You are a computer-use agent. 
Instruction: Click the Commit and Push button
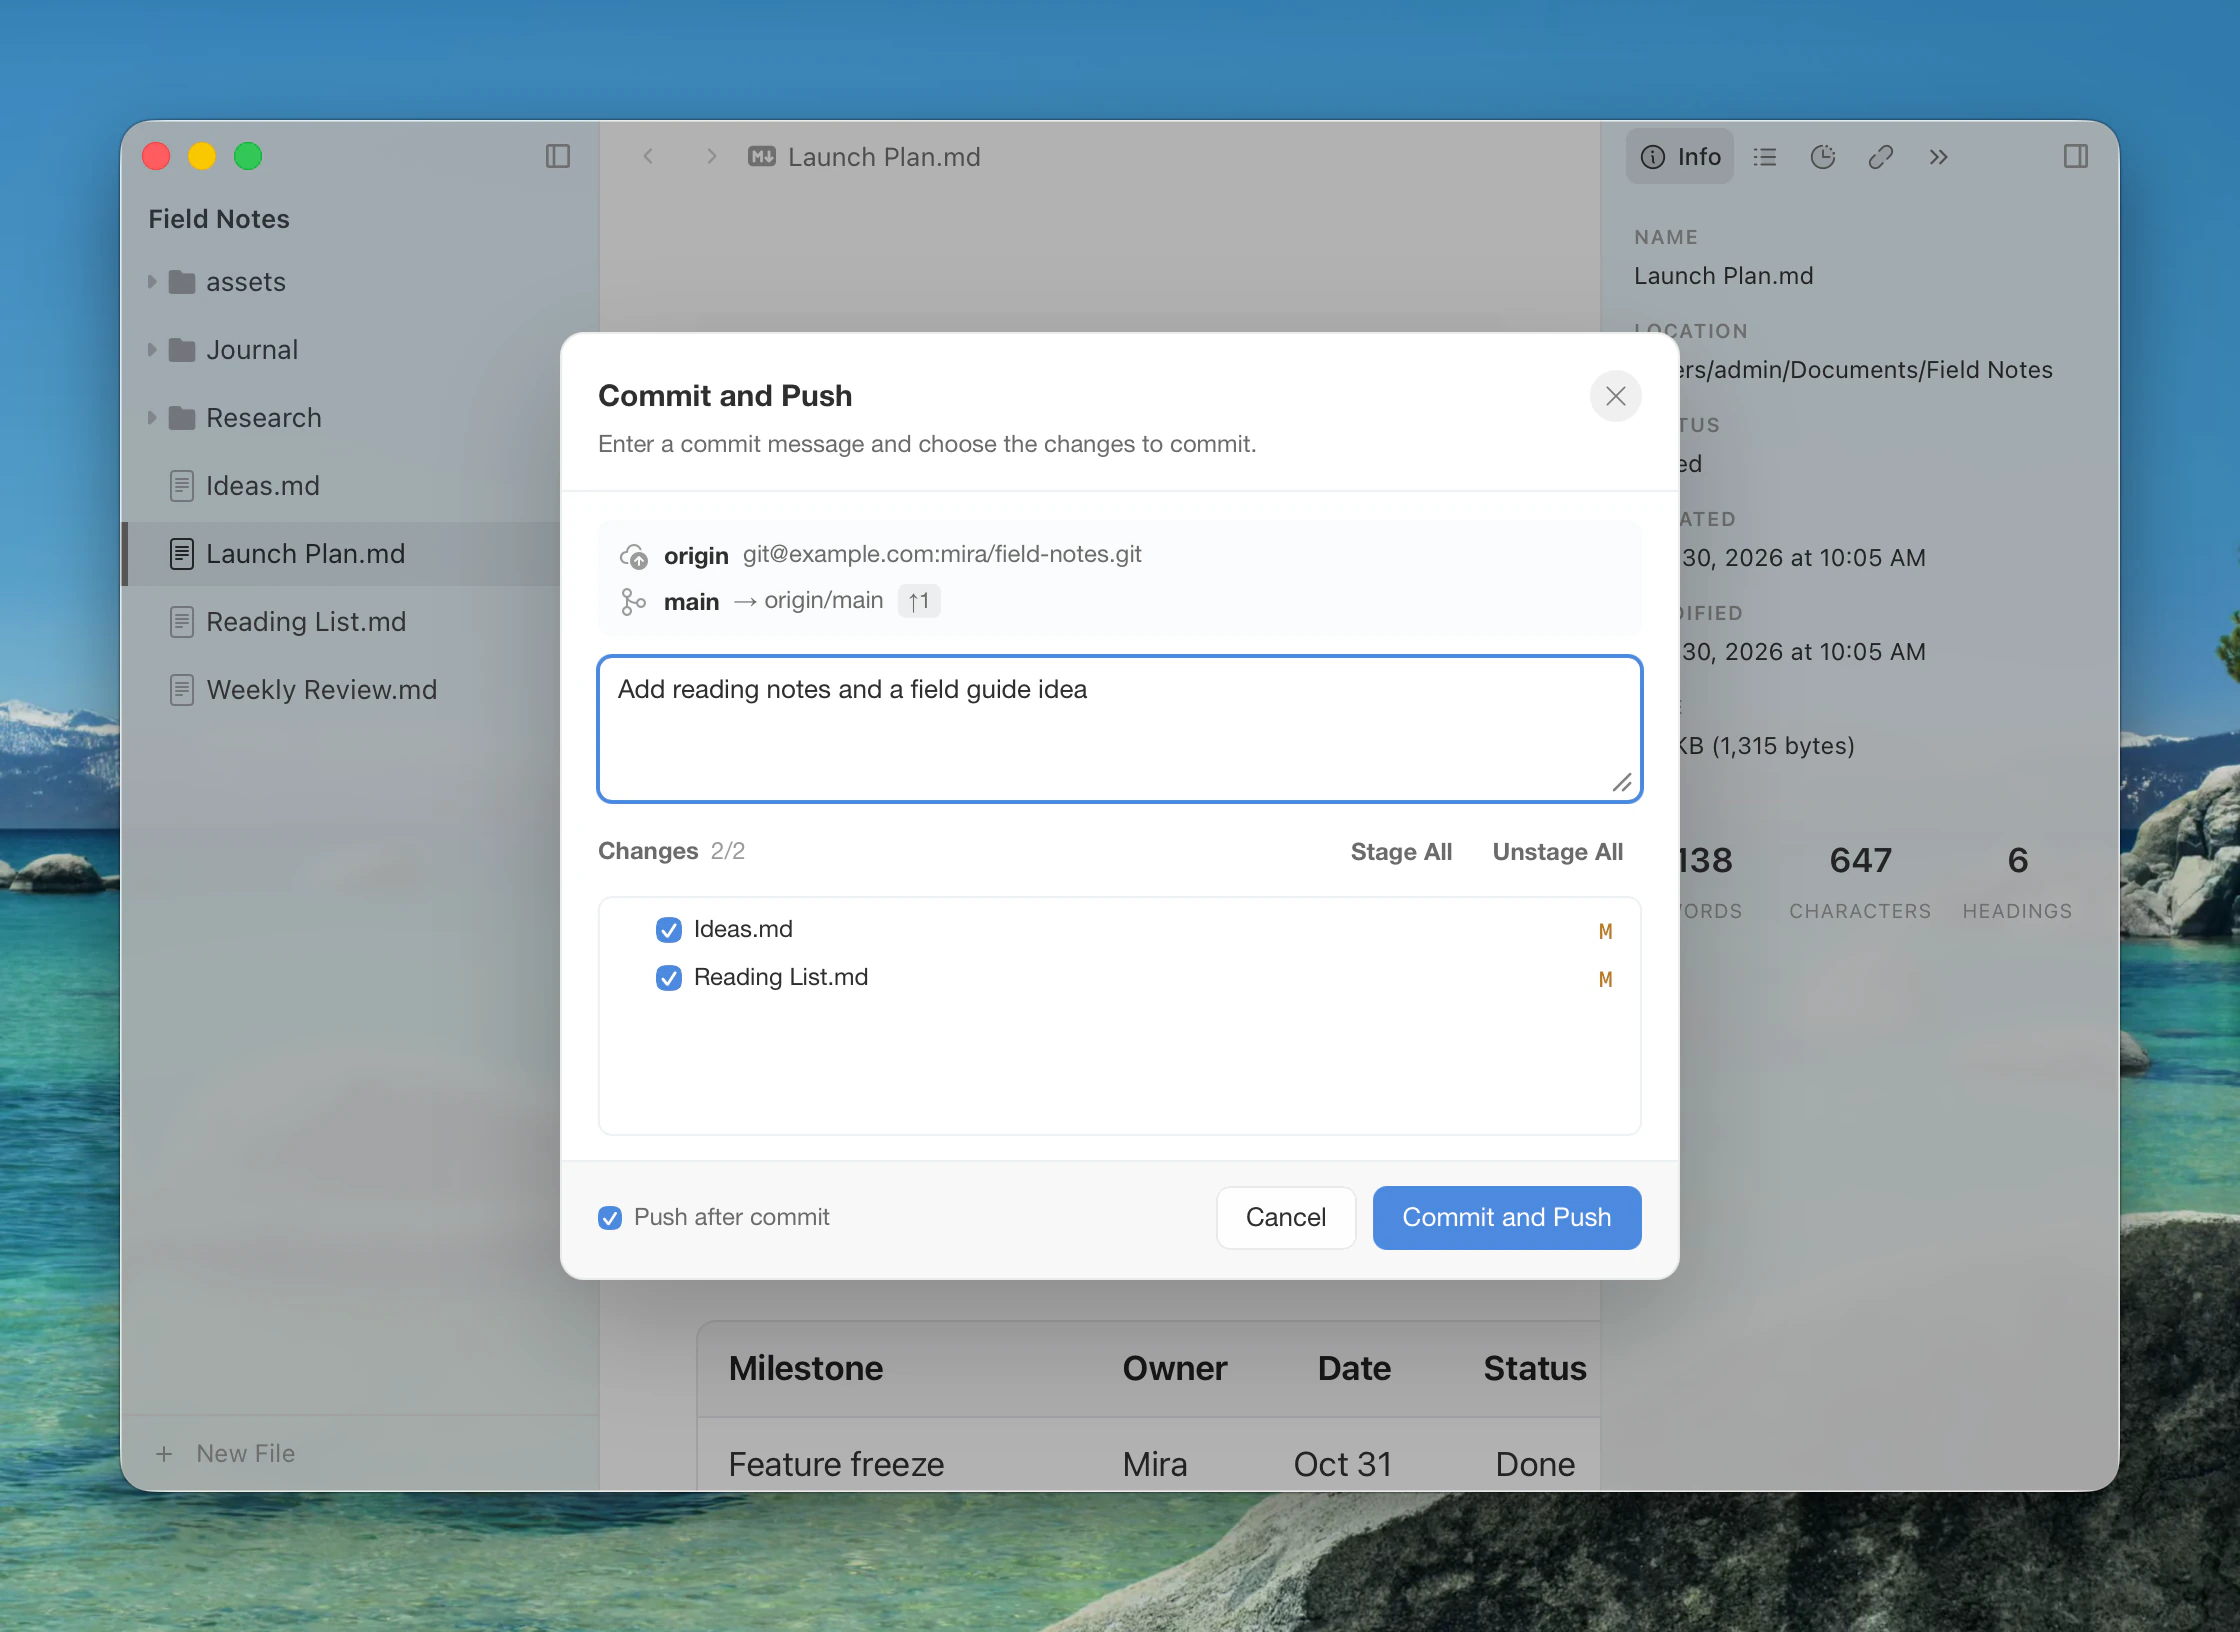pos(1507,1217)
